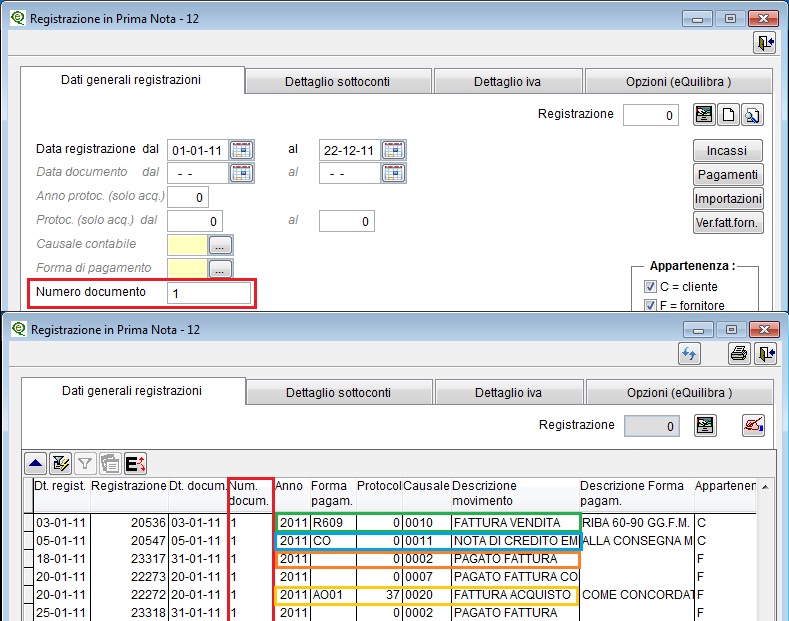Select row marker for registration 23318

point(28,612)
